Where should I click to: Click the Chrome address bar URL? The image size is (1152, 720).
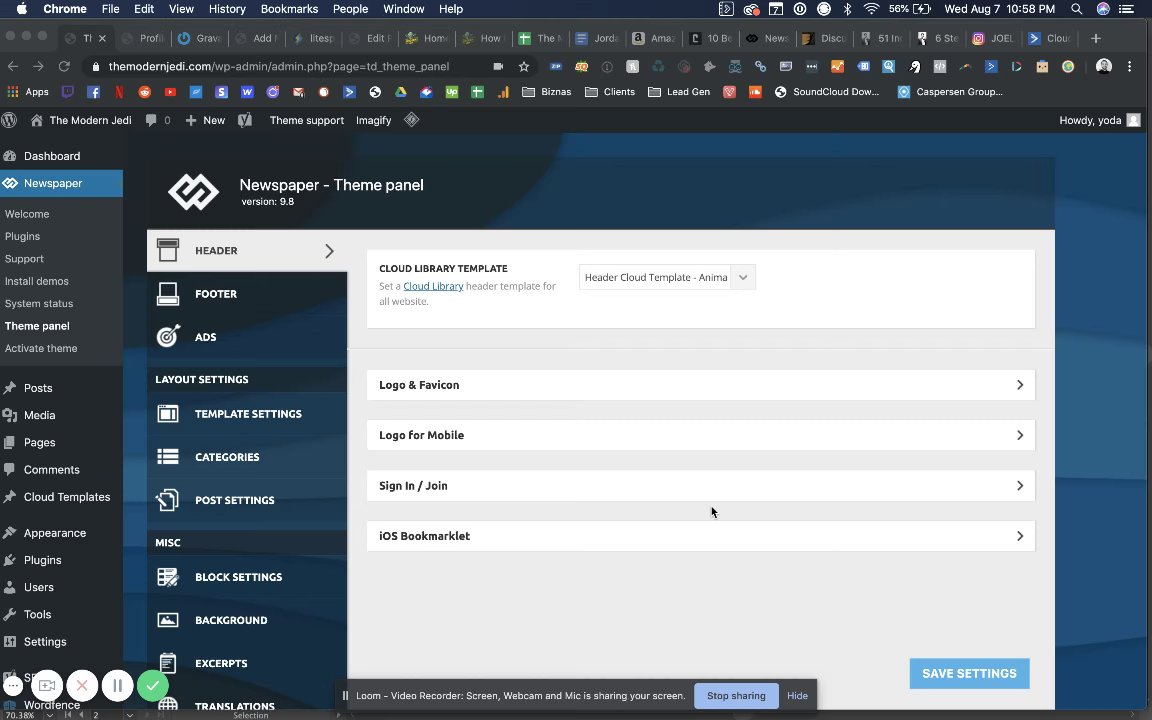278,66
